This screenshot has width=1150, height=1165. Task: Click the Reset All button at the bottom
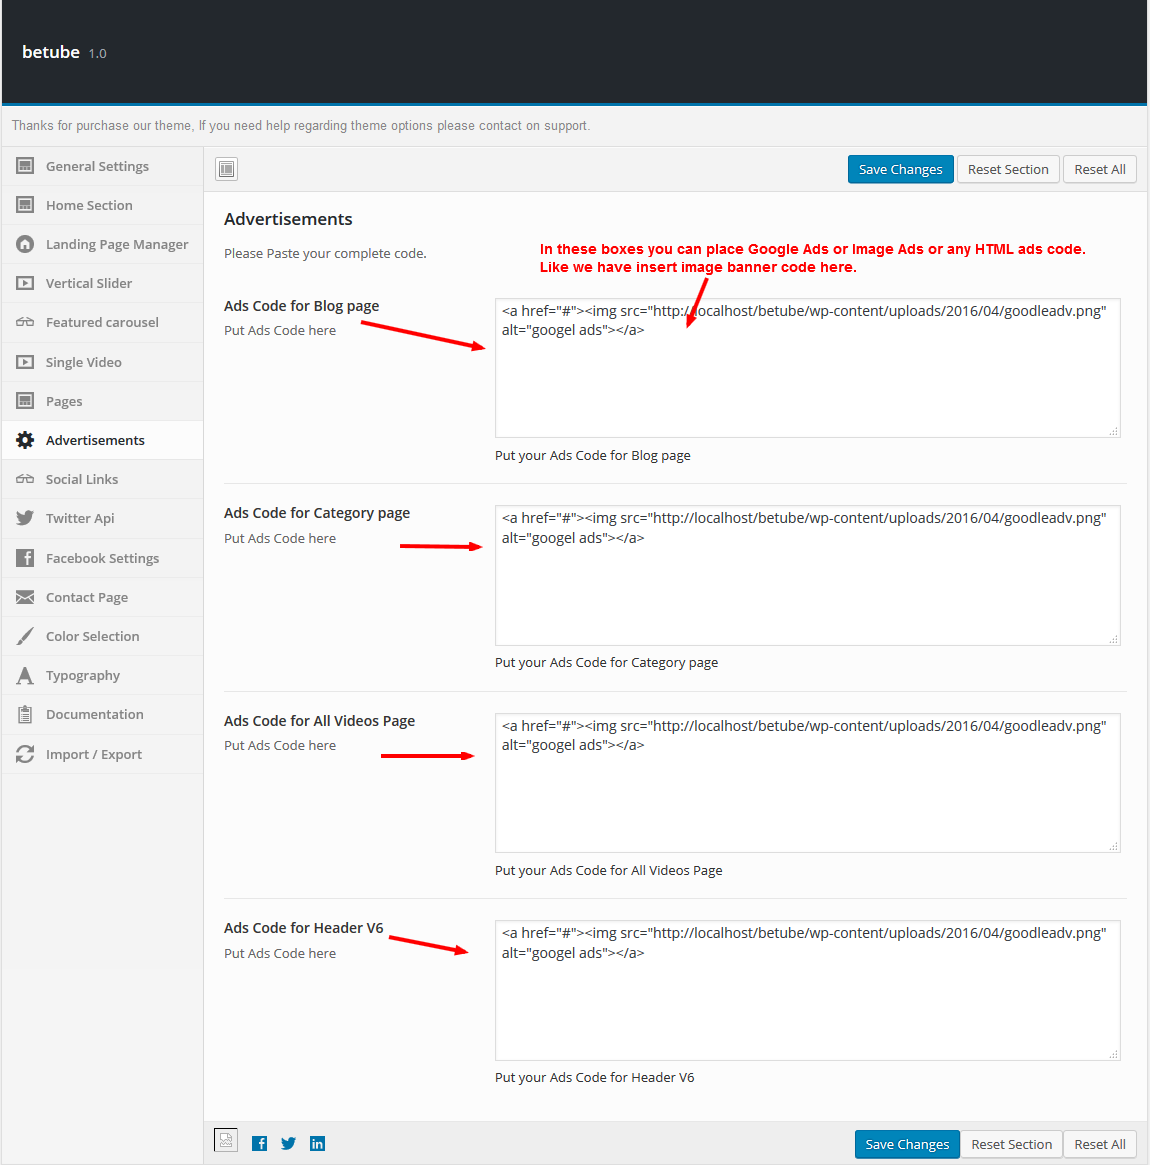point(1099,1144)
